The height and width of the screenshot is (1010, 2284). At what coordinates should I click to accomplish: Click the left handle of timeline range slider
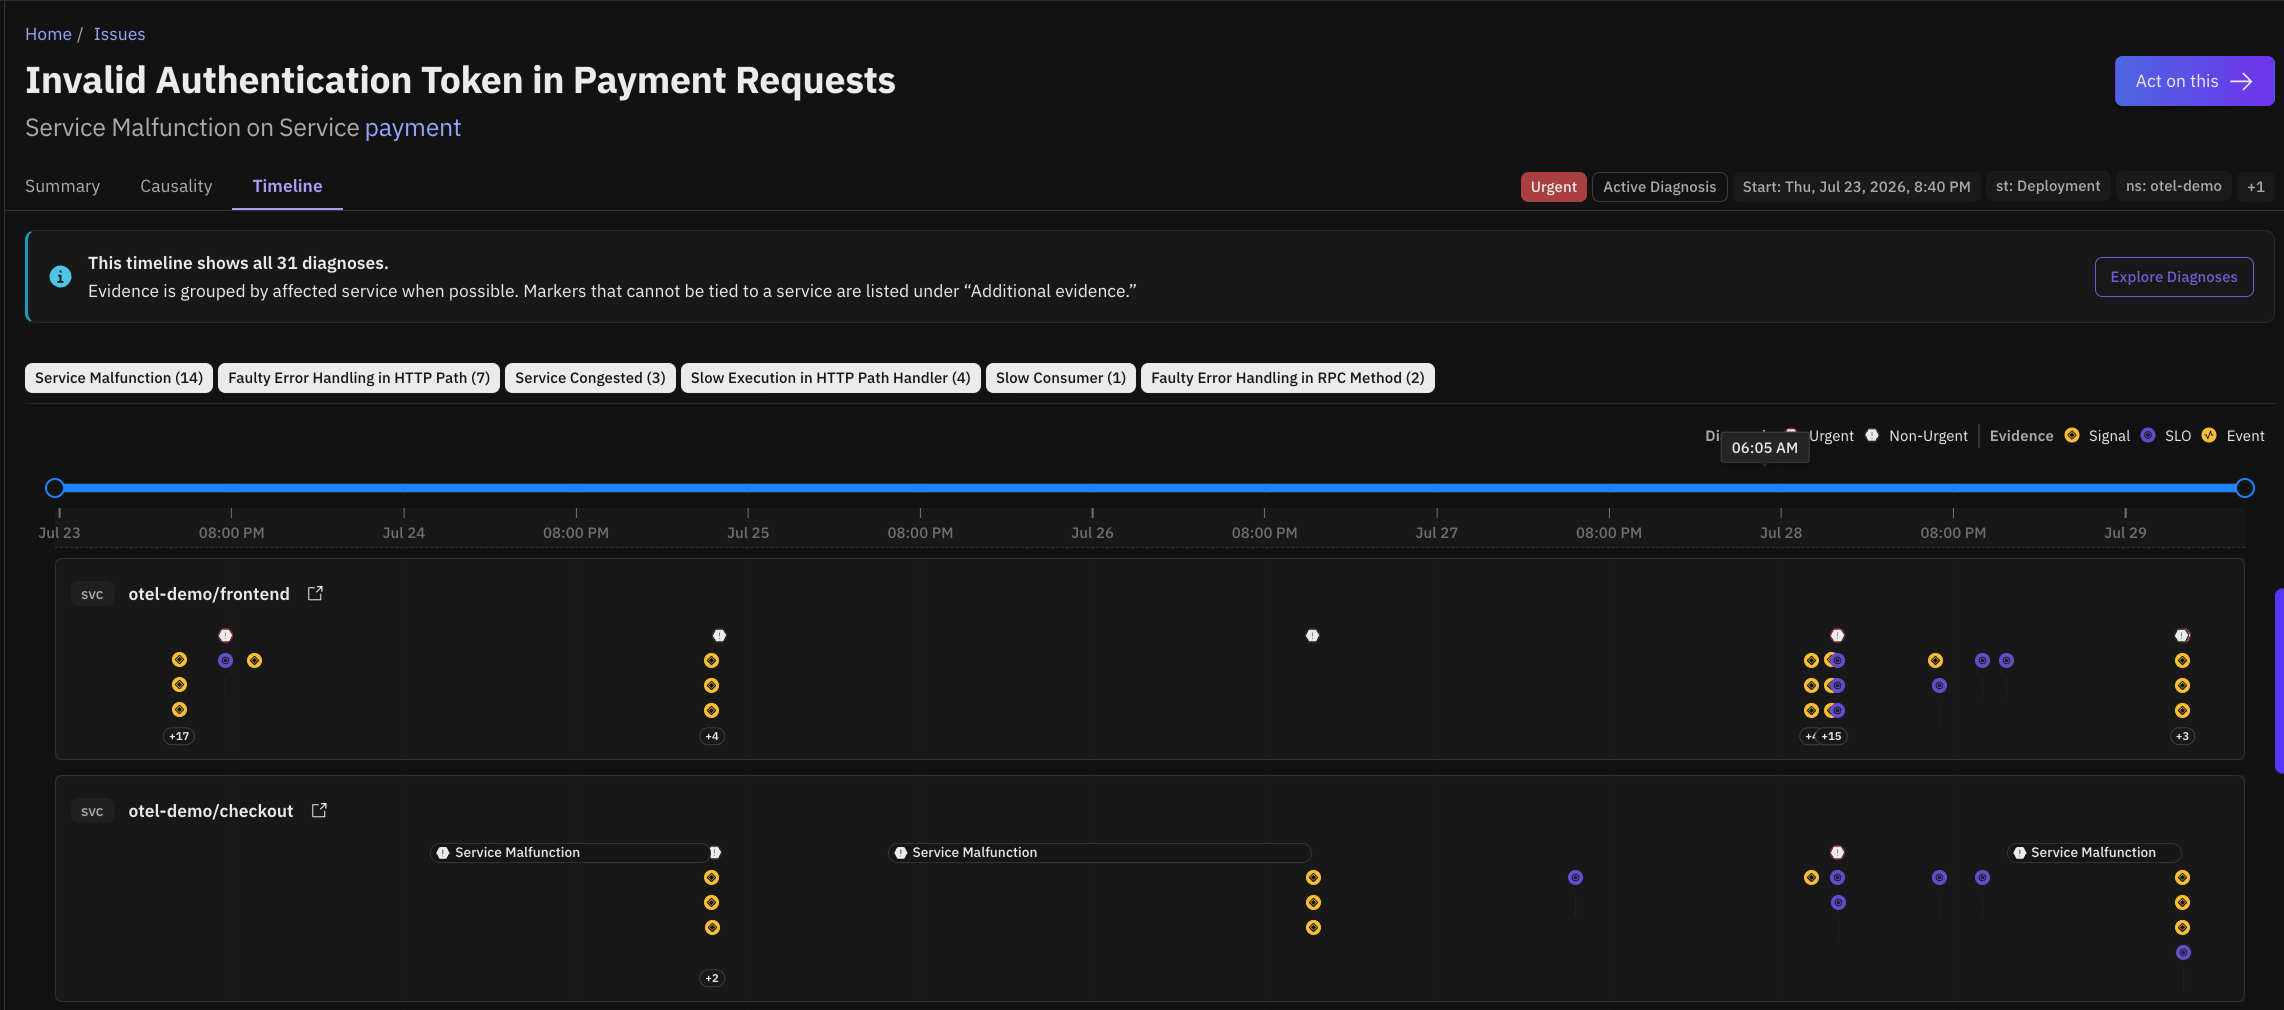(x=55, y=488)
